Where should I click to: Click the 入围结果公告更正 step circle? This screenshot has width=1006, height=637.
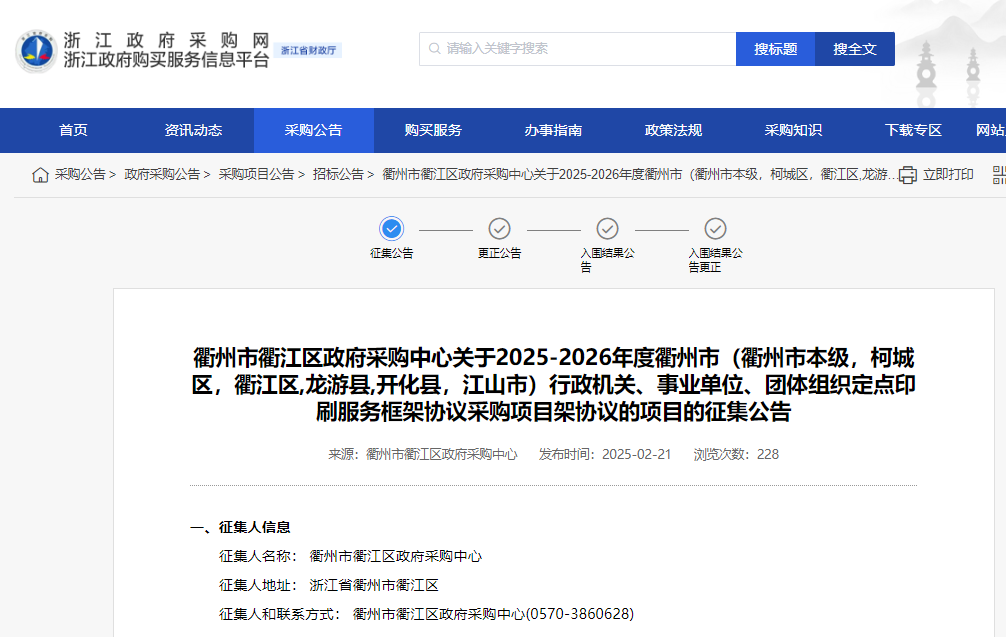(x=713, y=228)
